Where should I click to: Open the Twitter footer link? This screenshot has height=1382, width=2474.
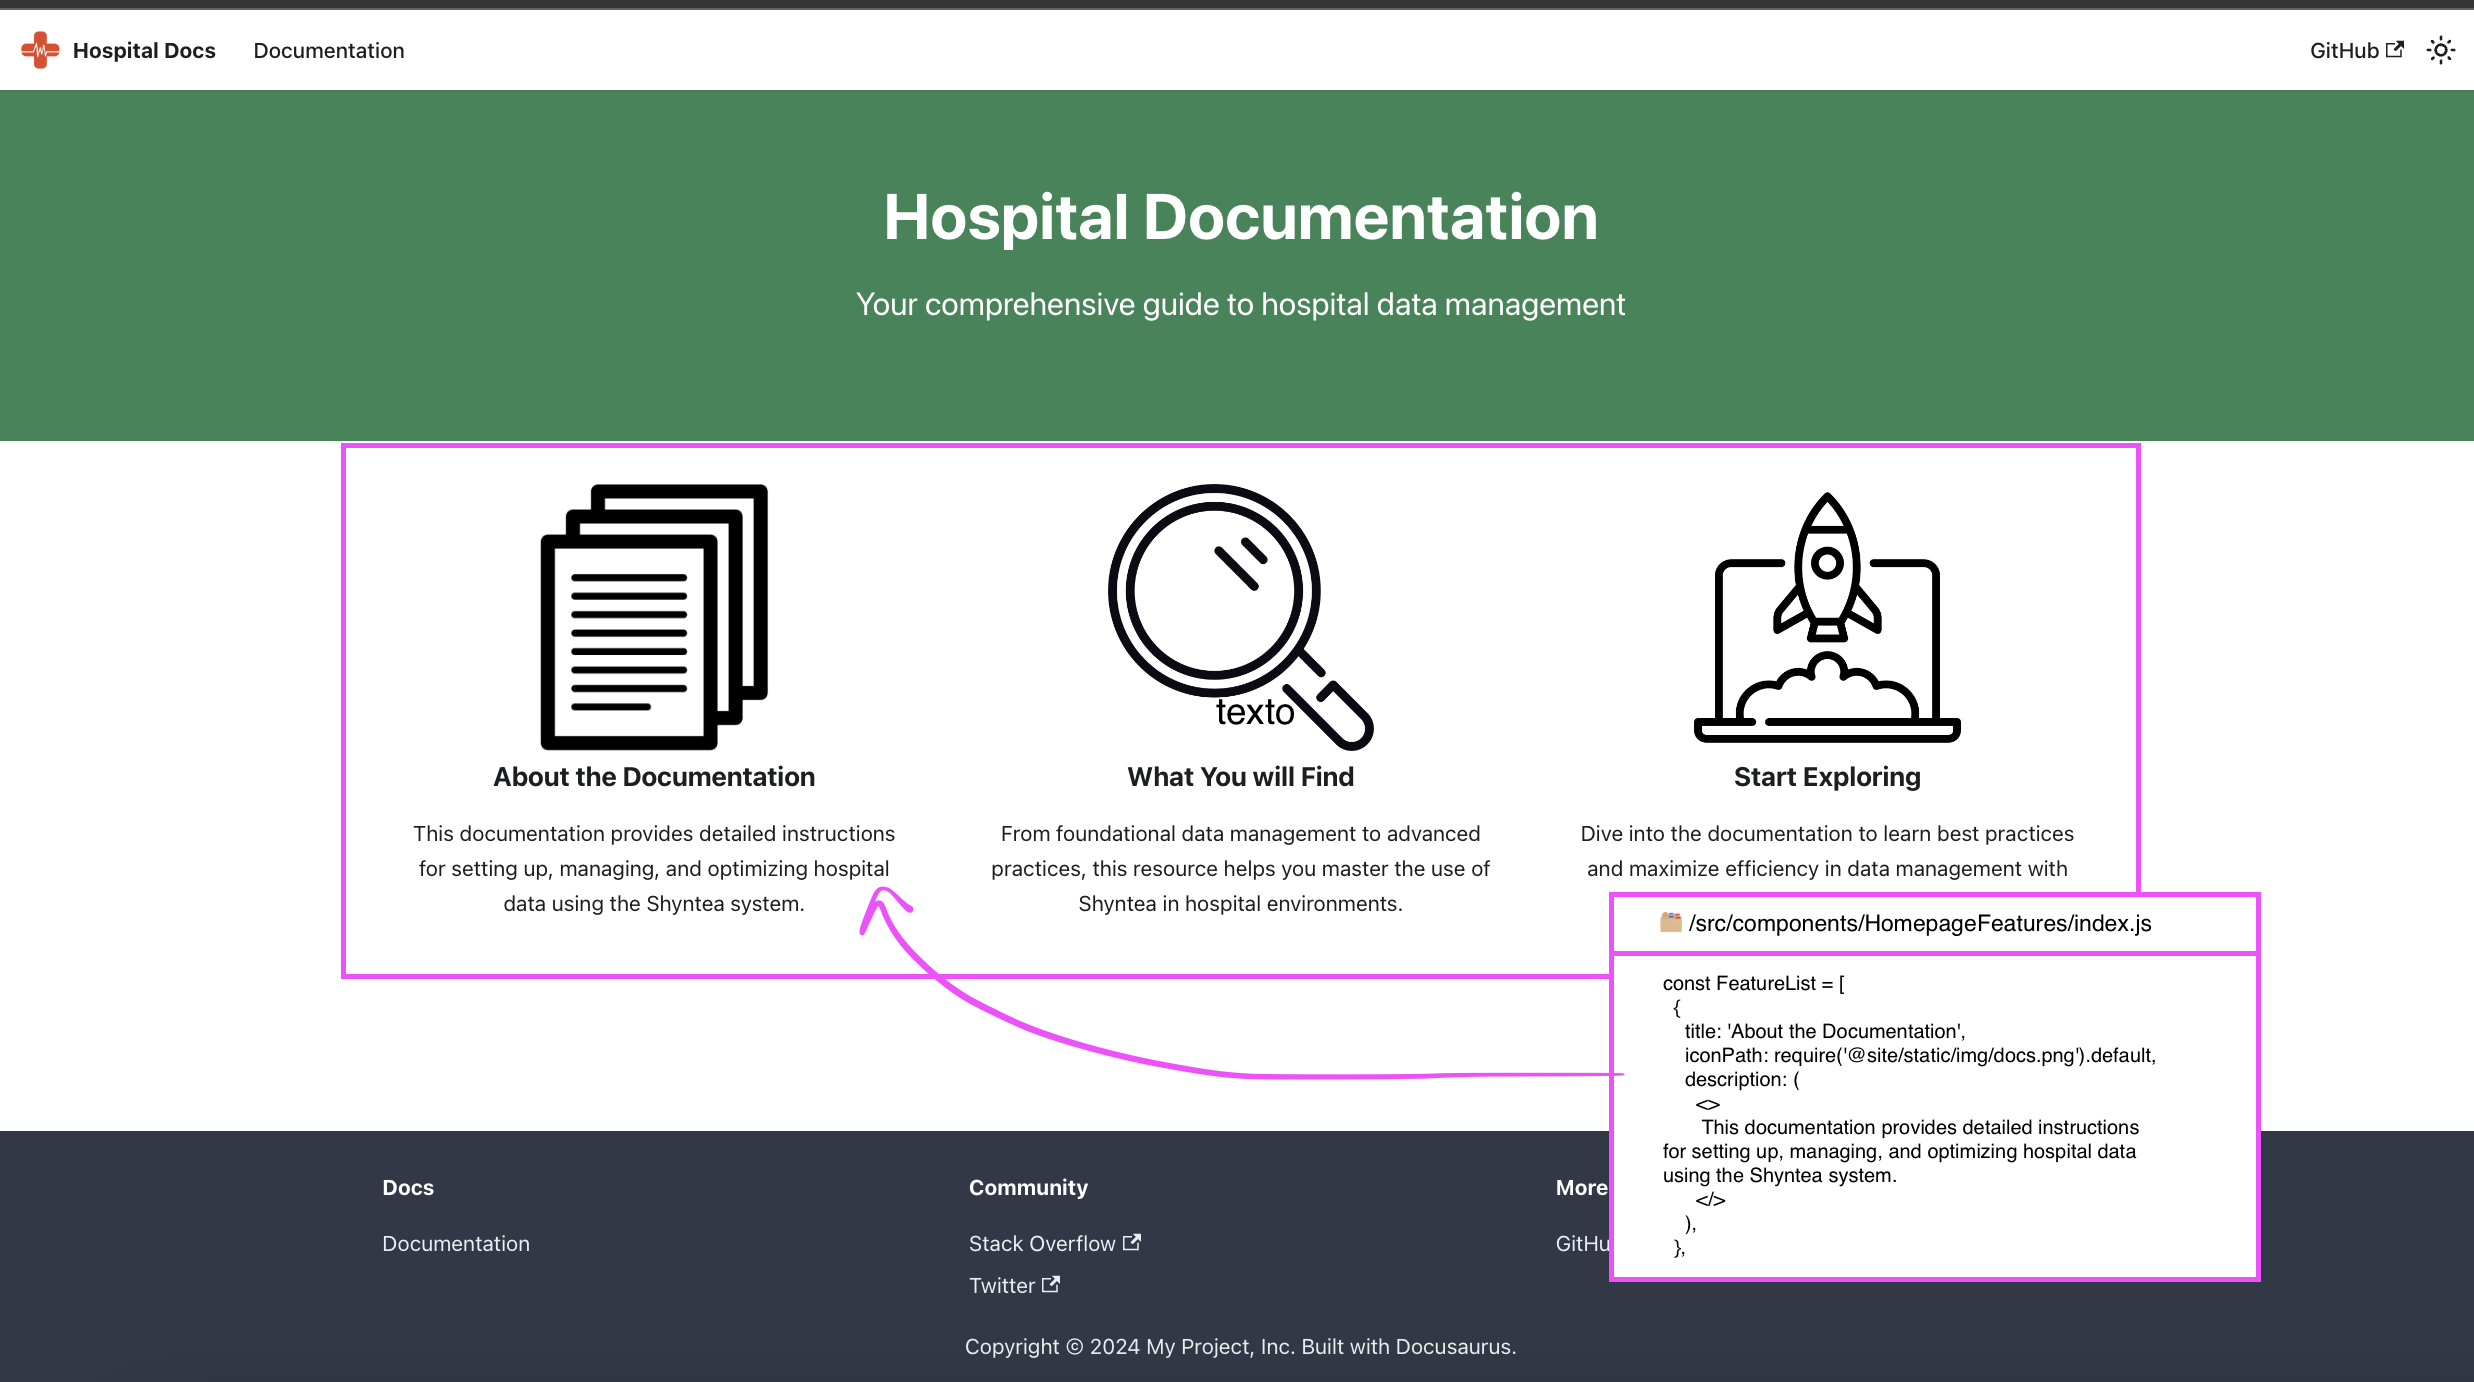click(1001, 1285)
